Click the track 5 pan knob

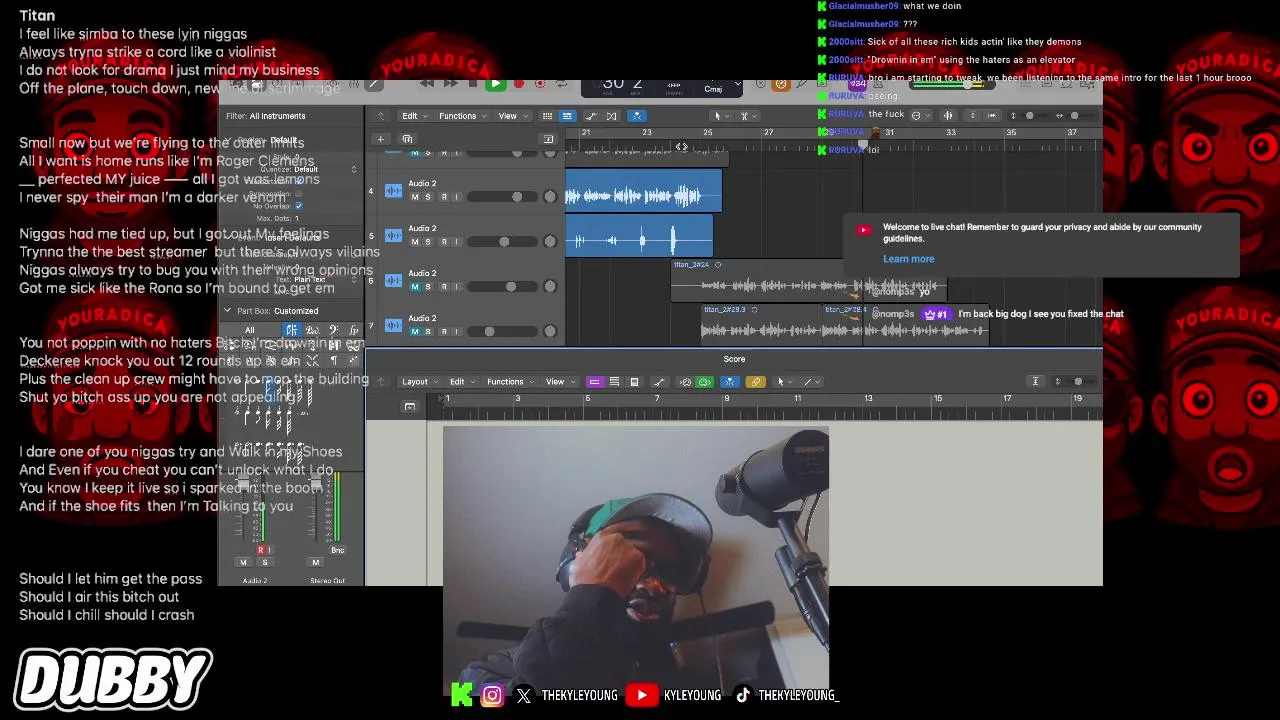549,242
